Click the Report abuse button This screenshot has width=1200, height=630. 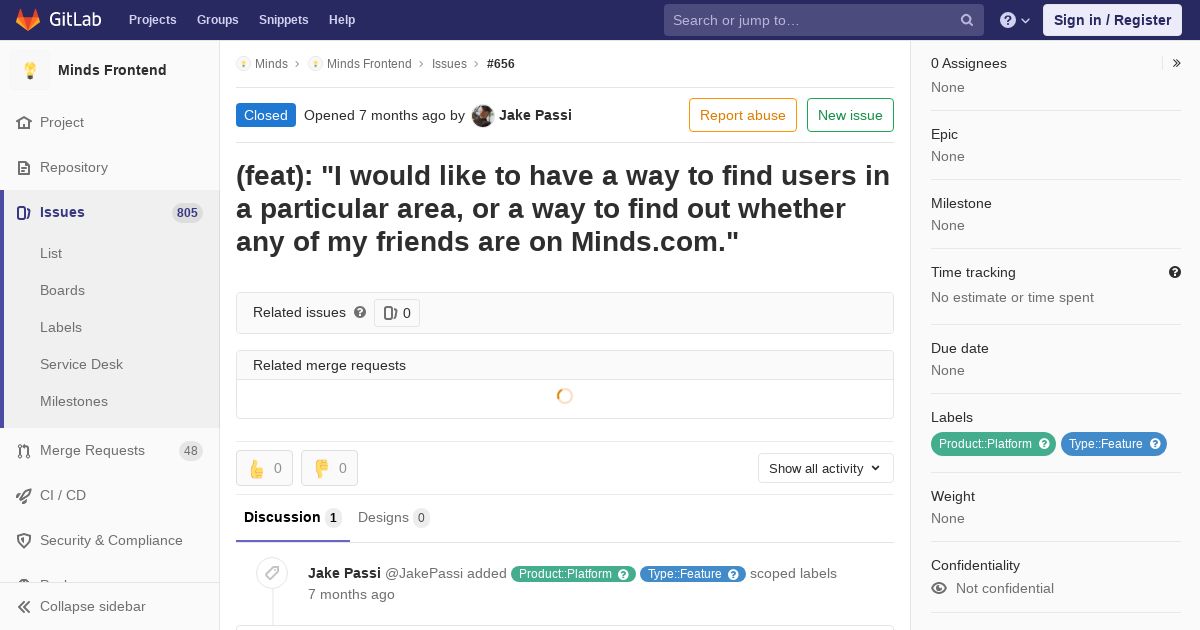743,115
